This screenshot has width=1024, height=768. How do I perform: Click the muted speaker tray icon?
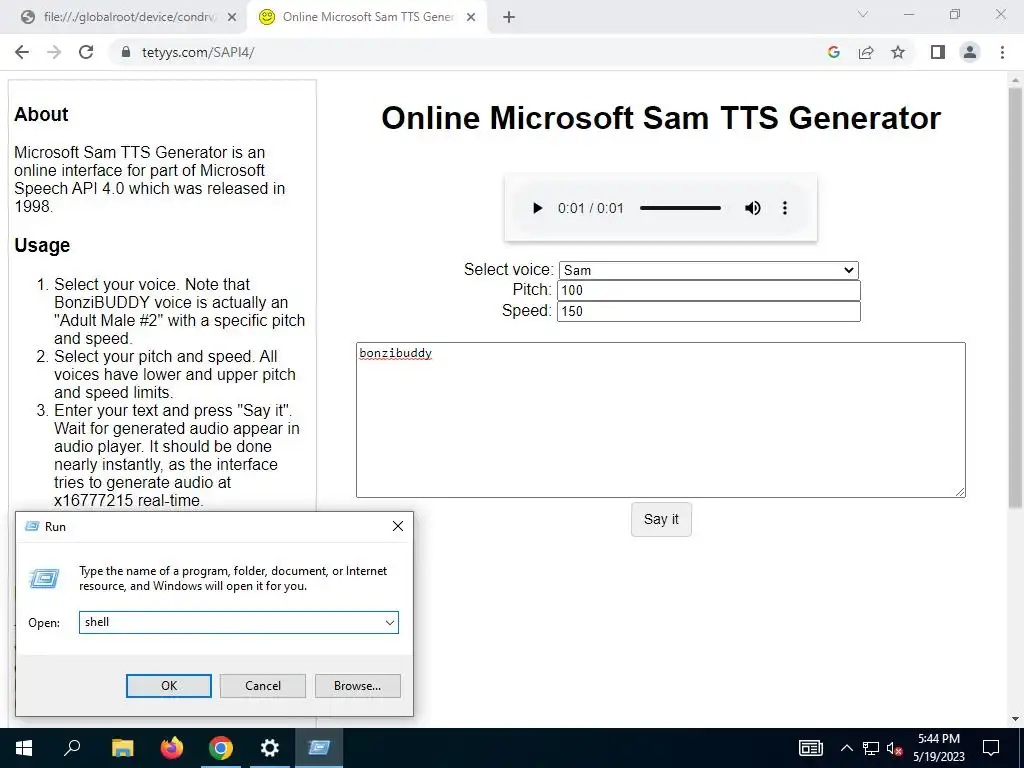pos(894,748)
